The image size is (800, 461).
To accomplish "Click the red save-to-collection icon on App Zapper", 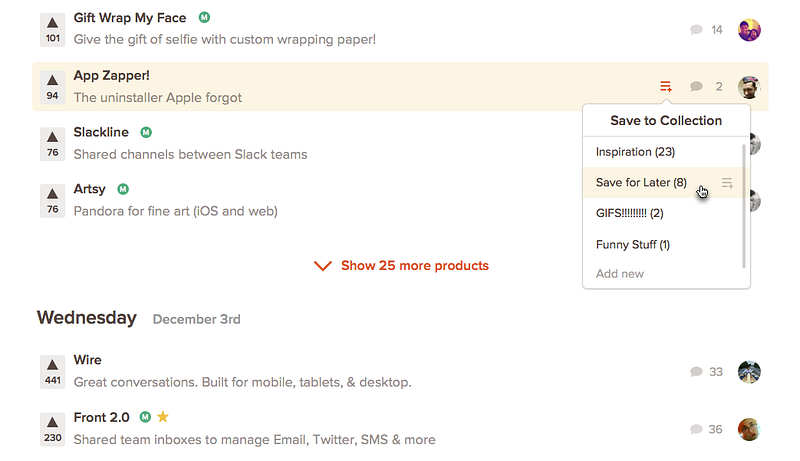I will 665,86.
